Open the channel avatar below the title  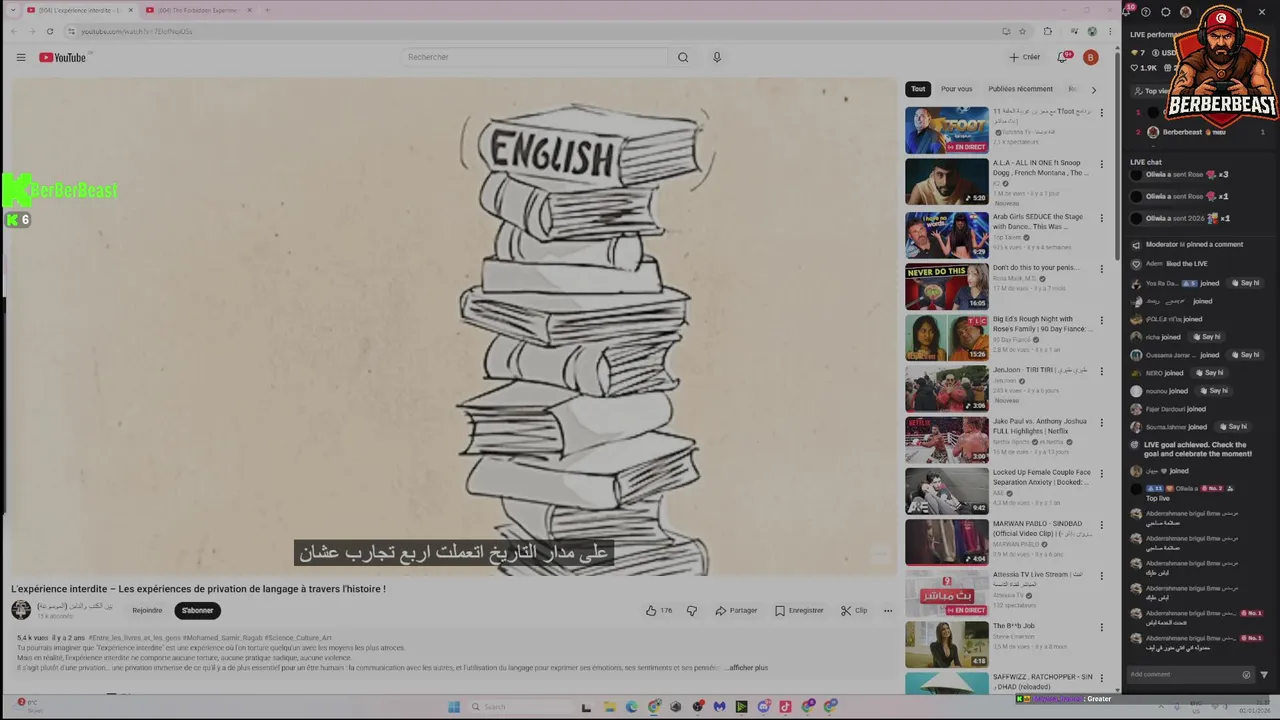(x=21, y=610)
